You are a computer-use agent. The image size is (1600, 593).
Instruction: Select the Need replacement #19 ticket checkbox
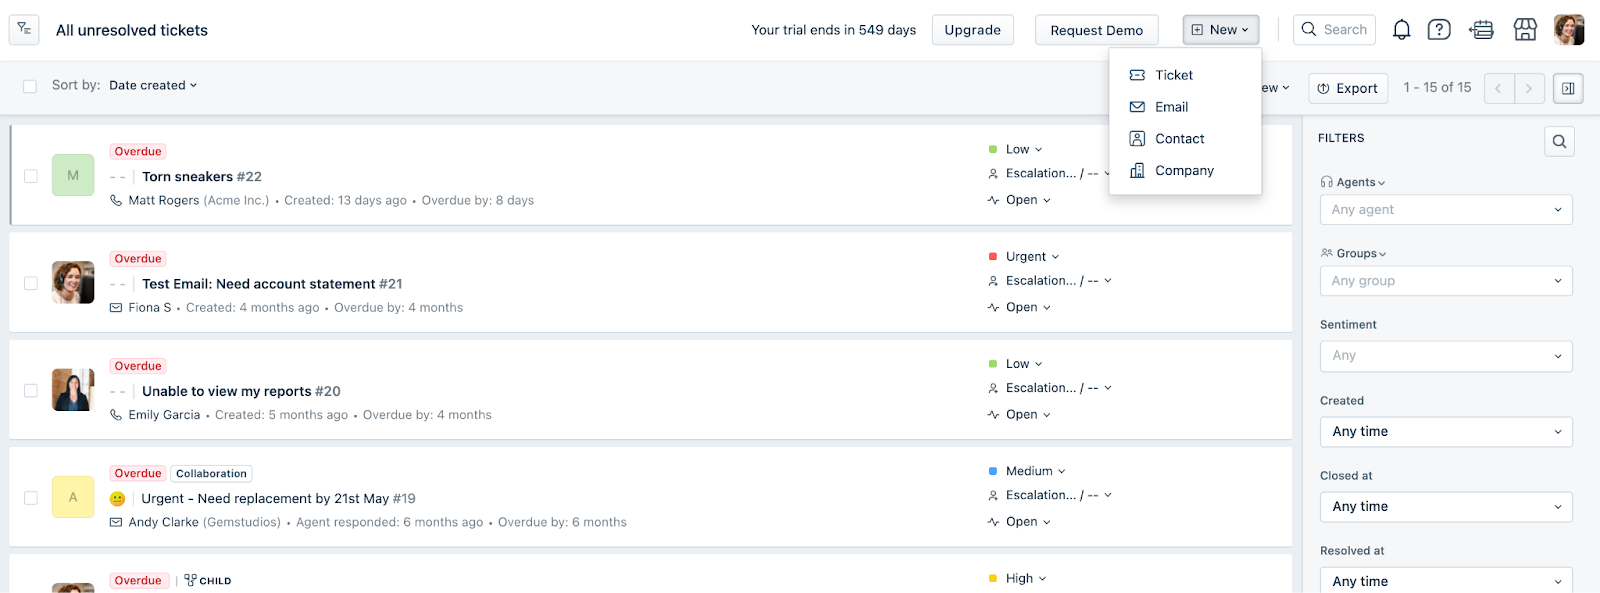coord(31,498)
